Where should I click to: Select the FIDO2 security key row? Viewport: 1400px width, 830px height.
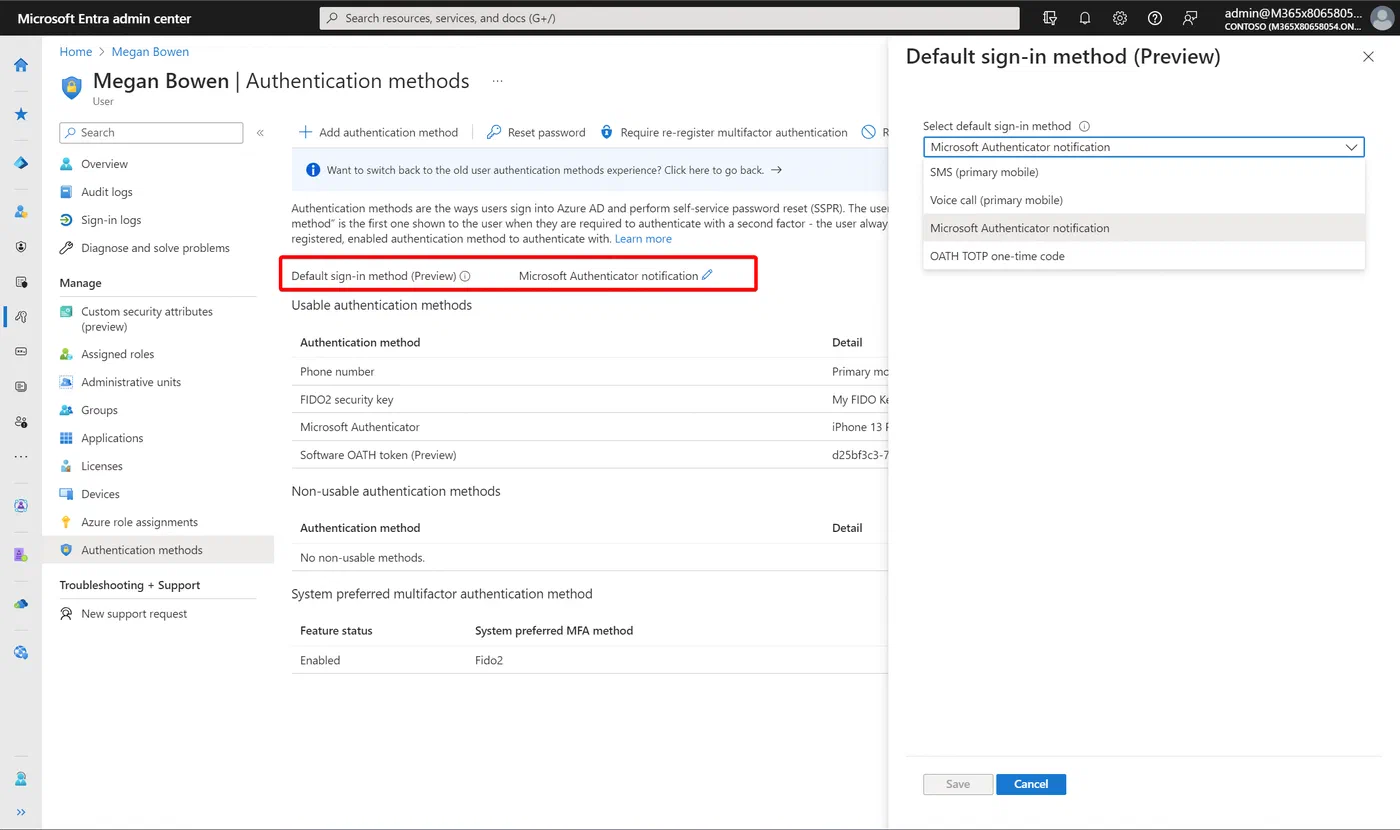coord(590,399)
